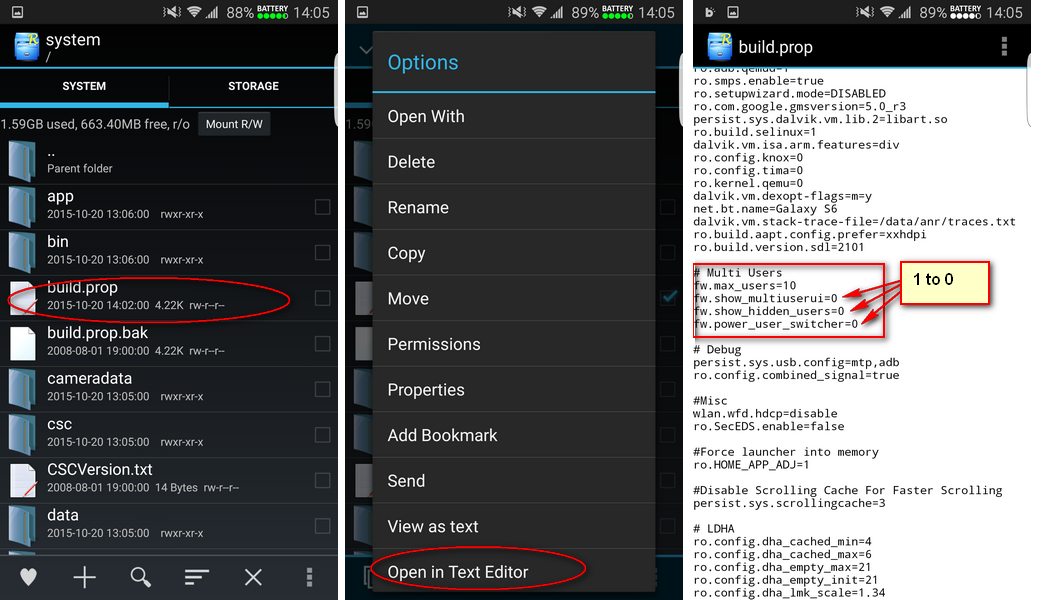The image size is (1047, 600).
Task: Tap line fw.max_users=10 in editor
Action: 745,286
